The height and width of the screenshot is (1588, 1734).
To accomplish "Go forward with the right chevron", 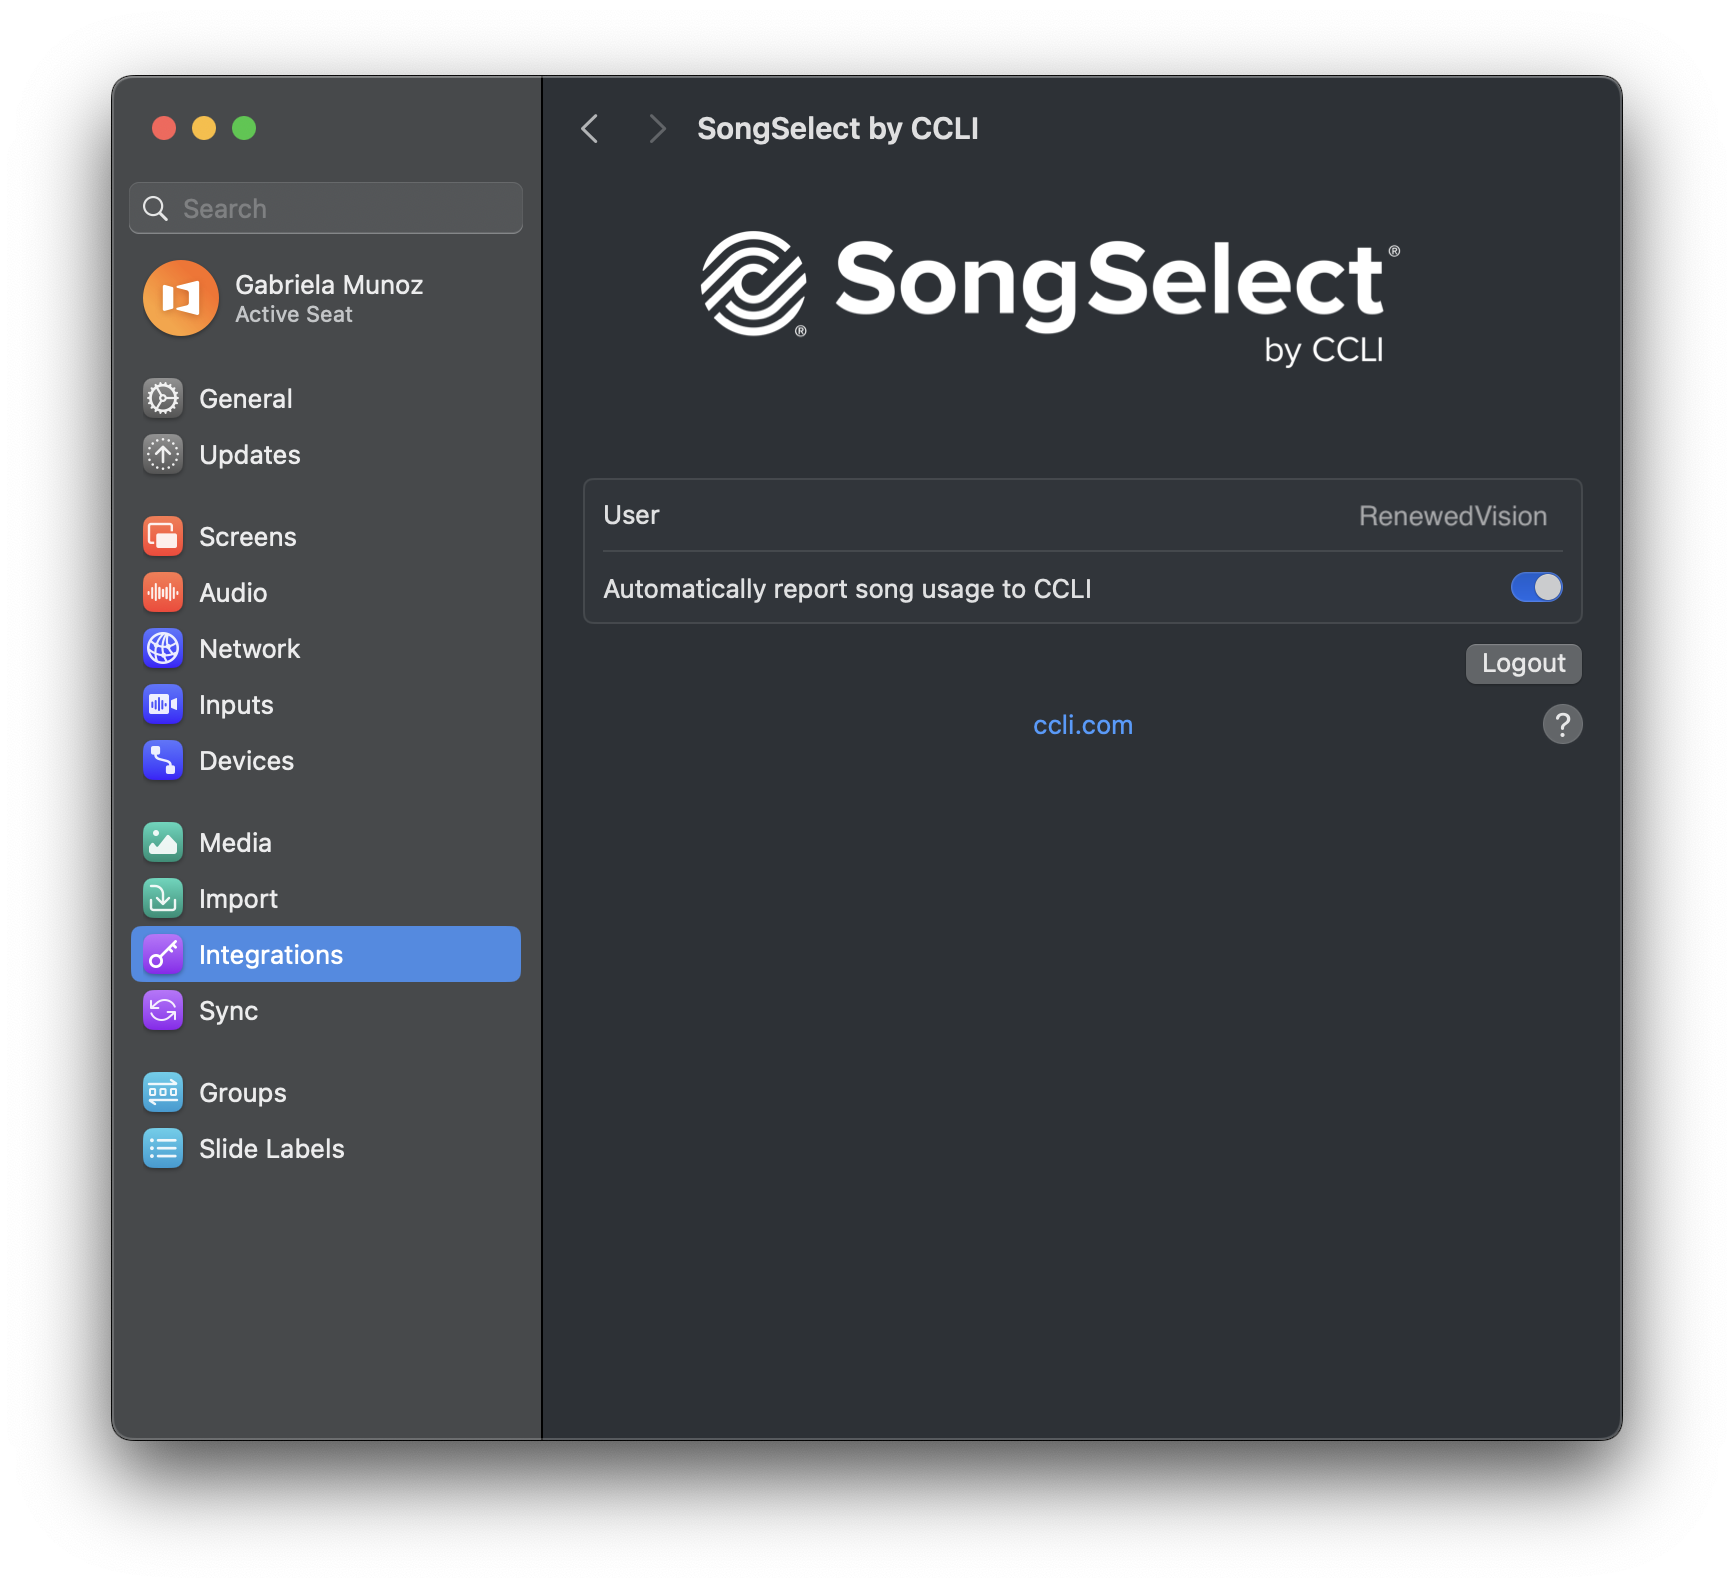I will point(656,128).
